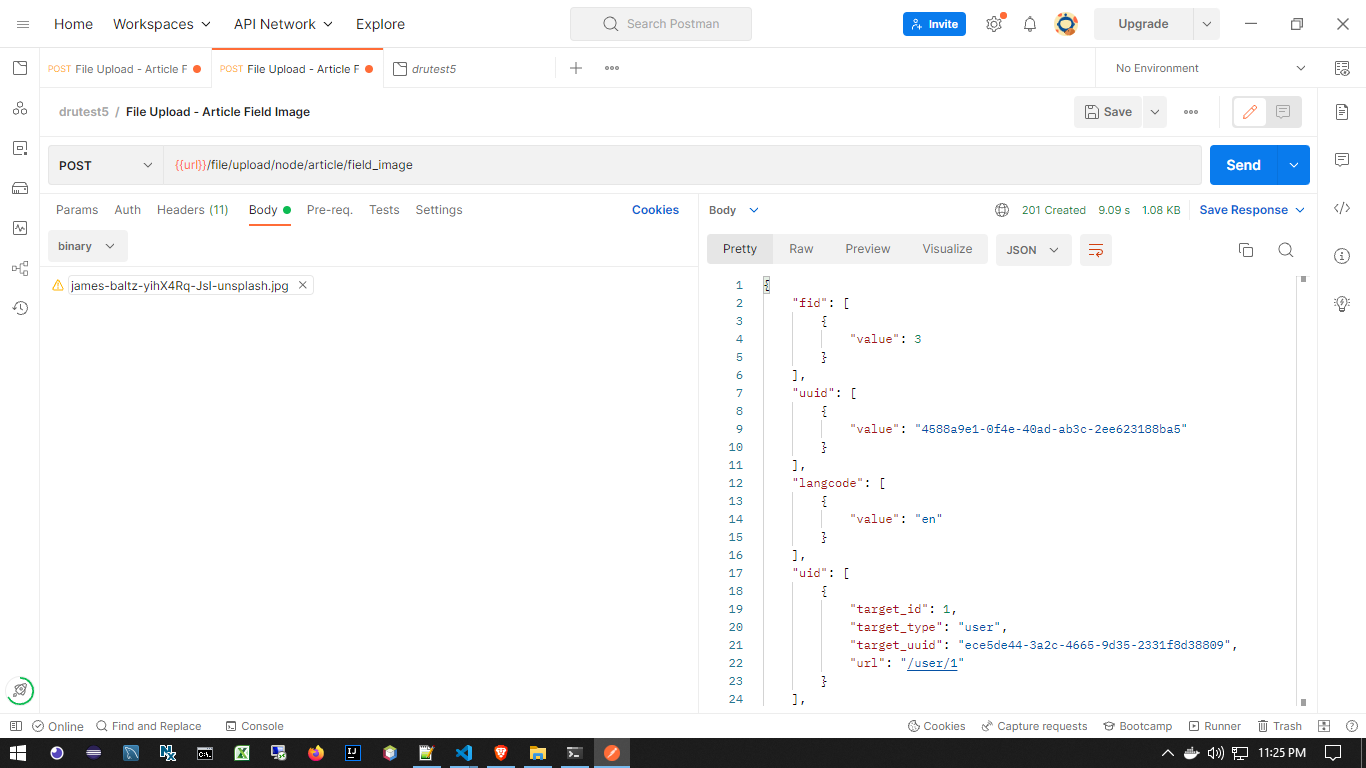Open the settings gear icon
The image size is (1366, 768).
[x=994, y=24]
